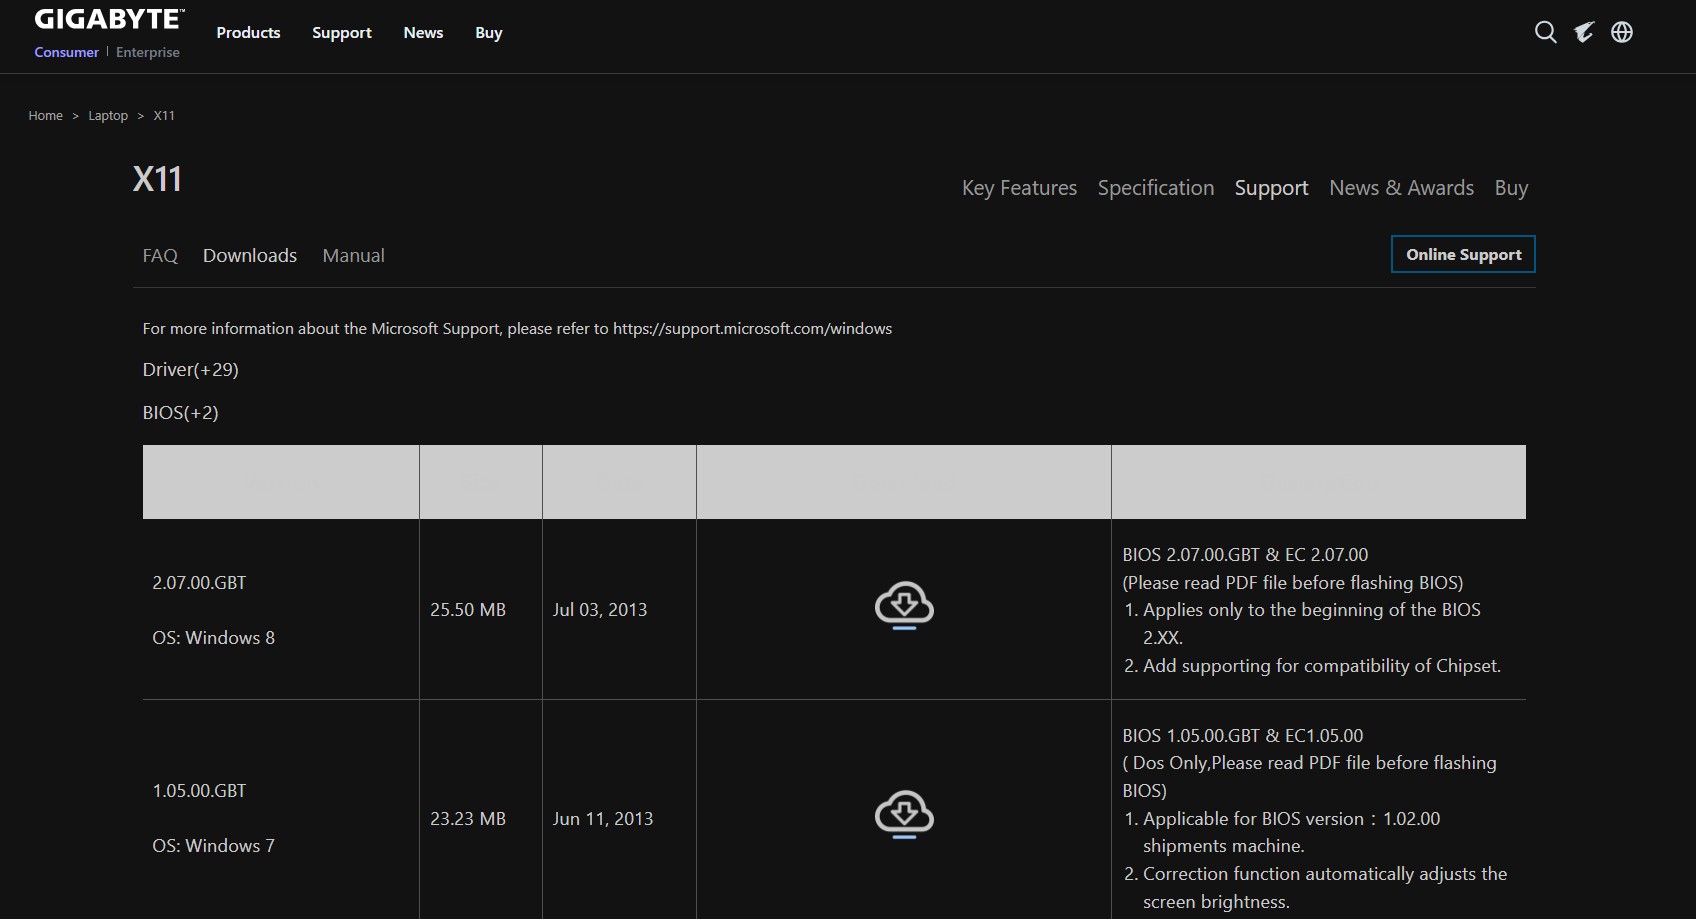Open the Products menu

pyautogui.click(x=248, y=33)
